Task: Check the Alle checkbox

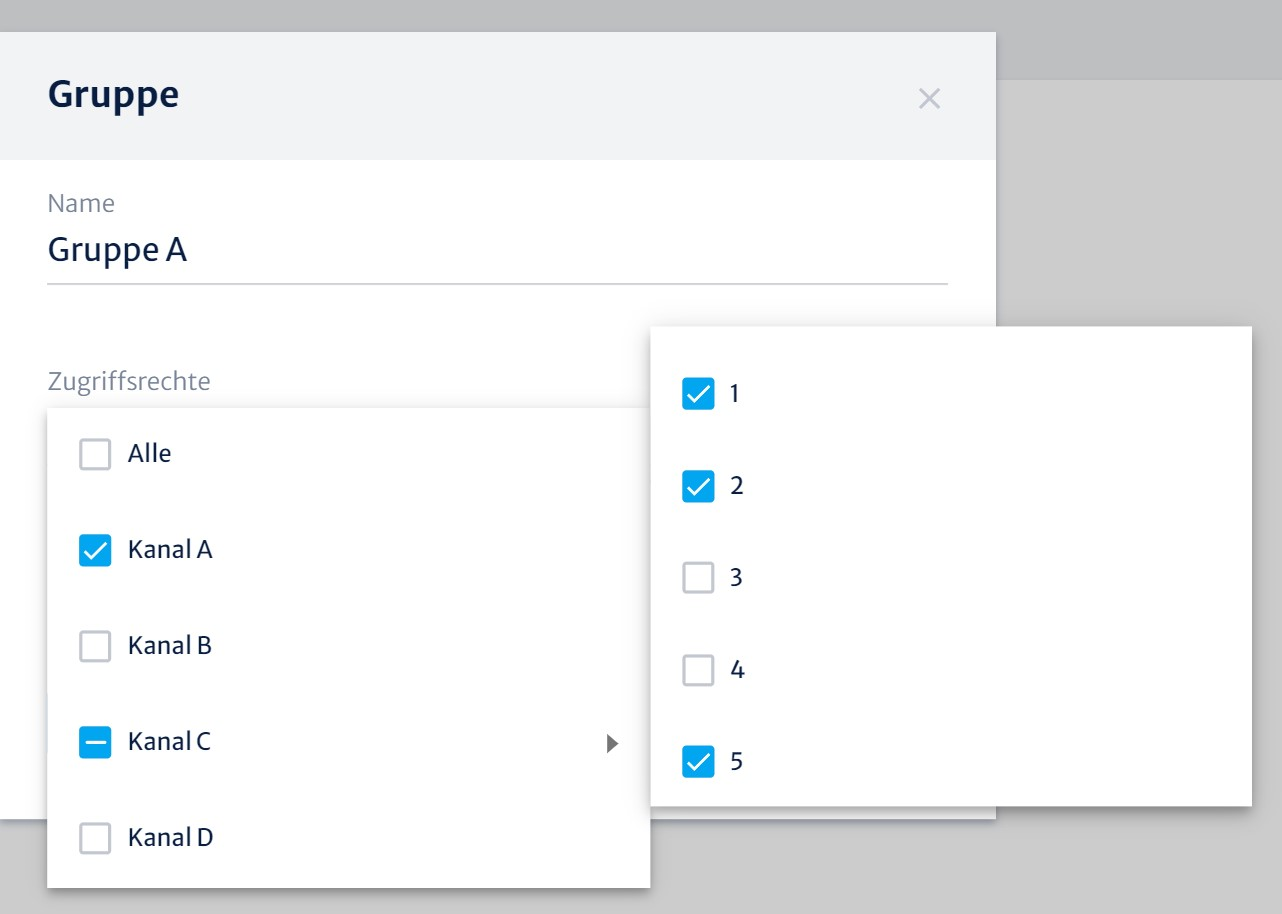Action: [95, 455]
